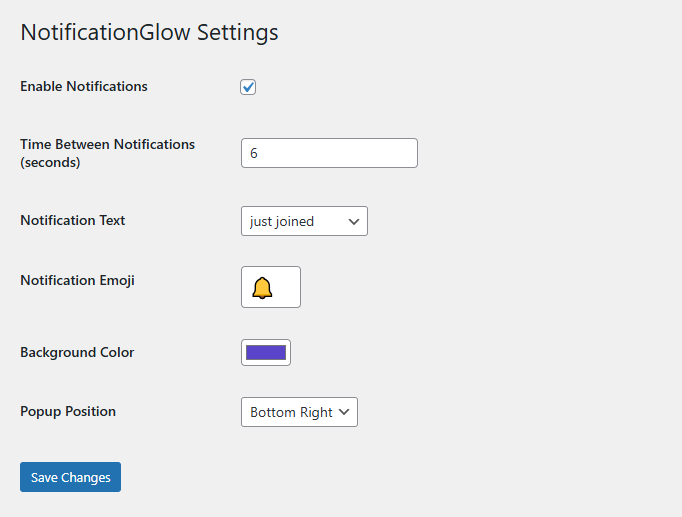
Task: Click the 'Bottom Right' selected option text
Action: tap(291, 412)
